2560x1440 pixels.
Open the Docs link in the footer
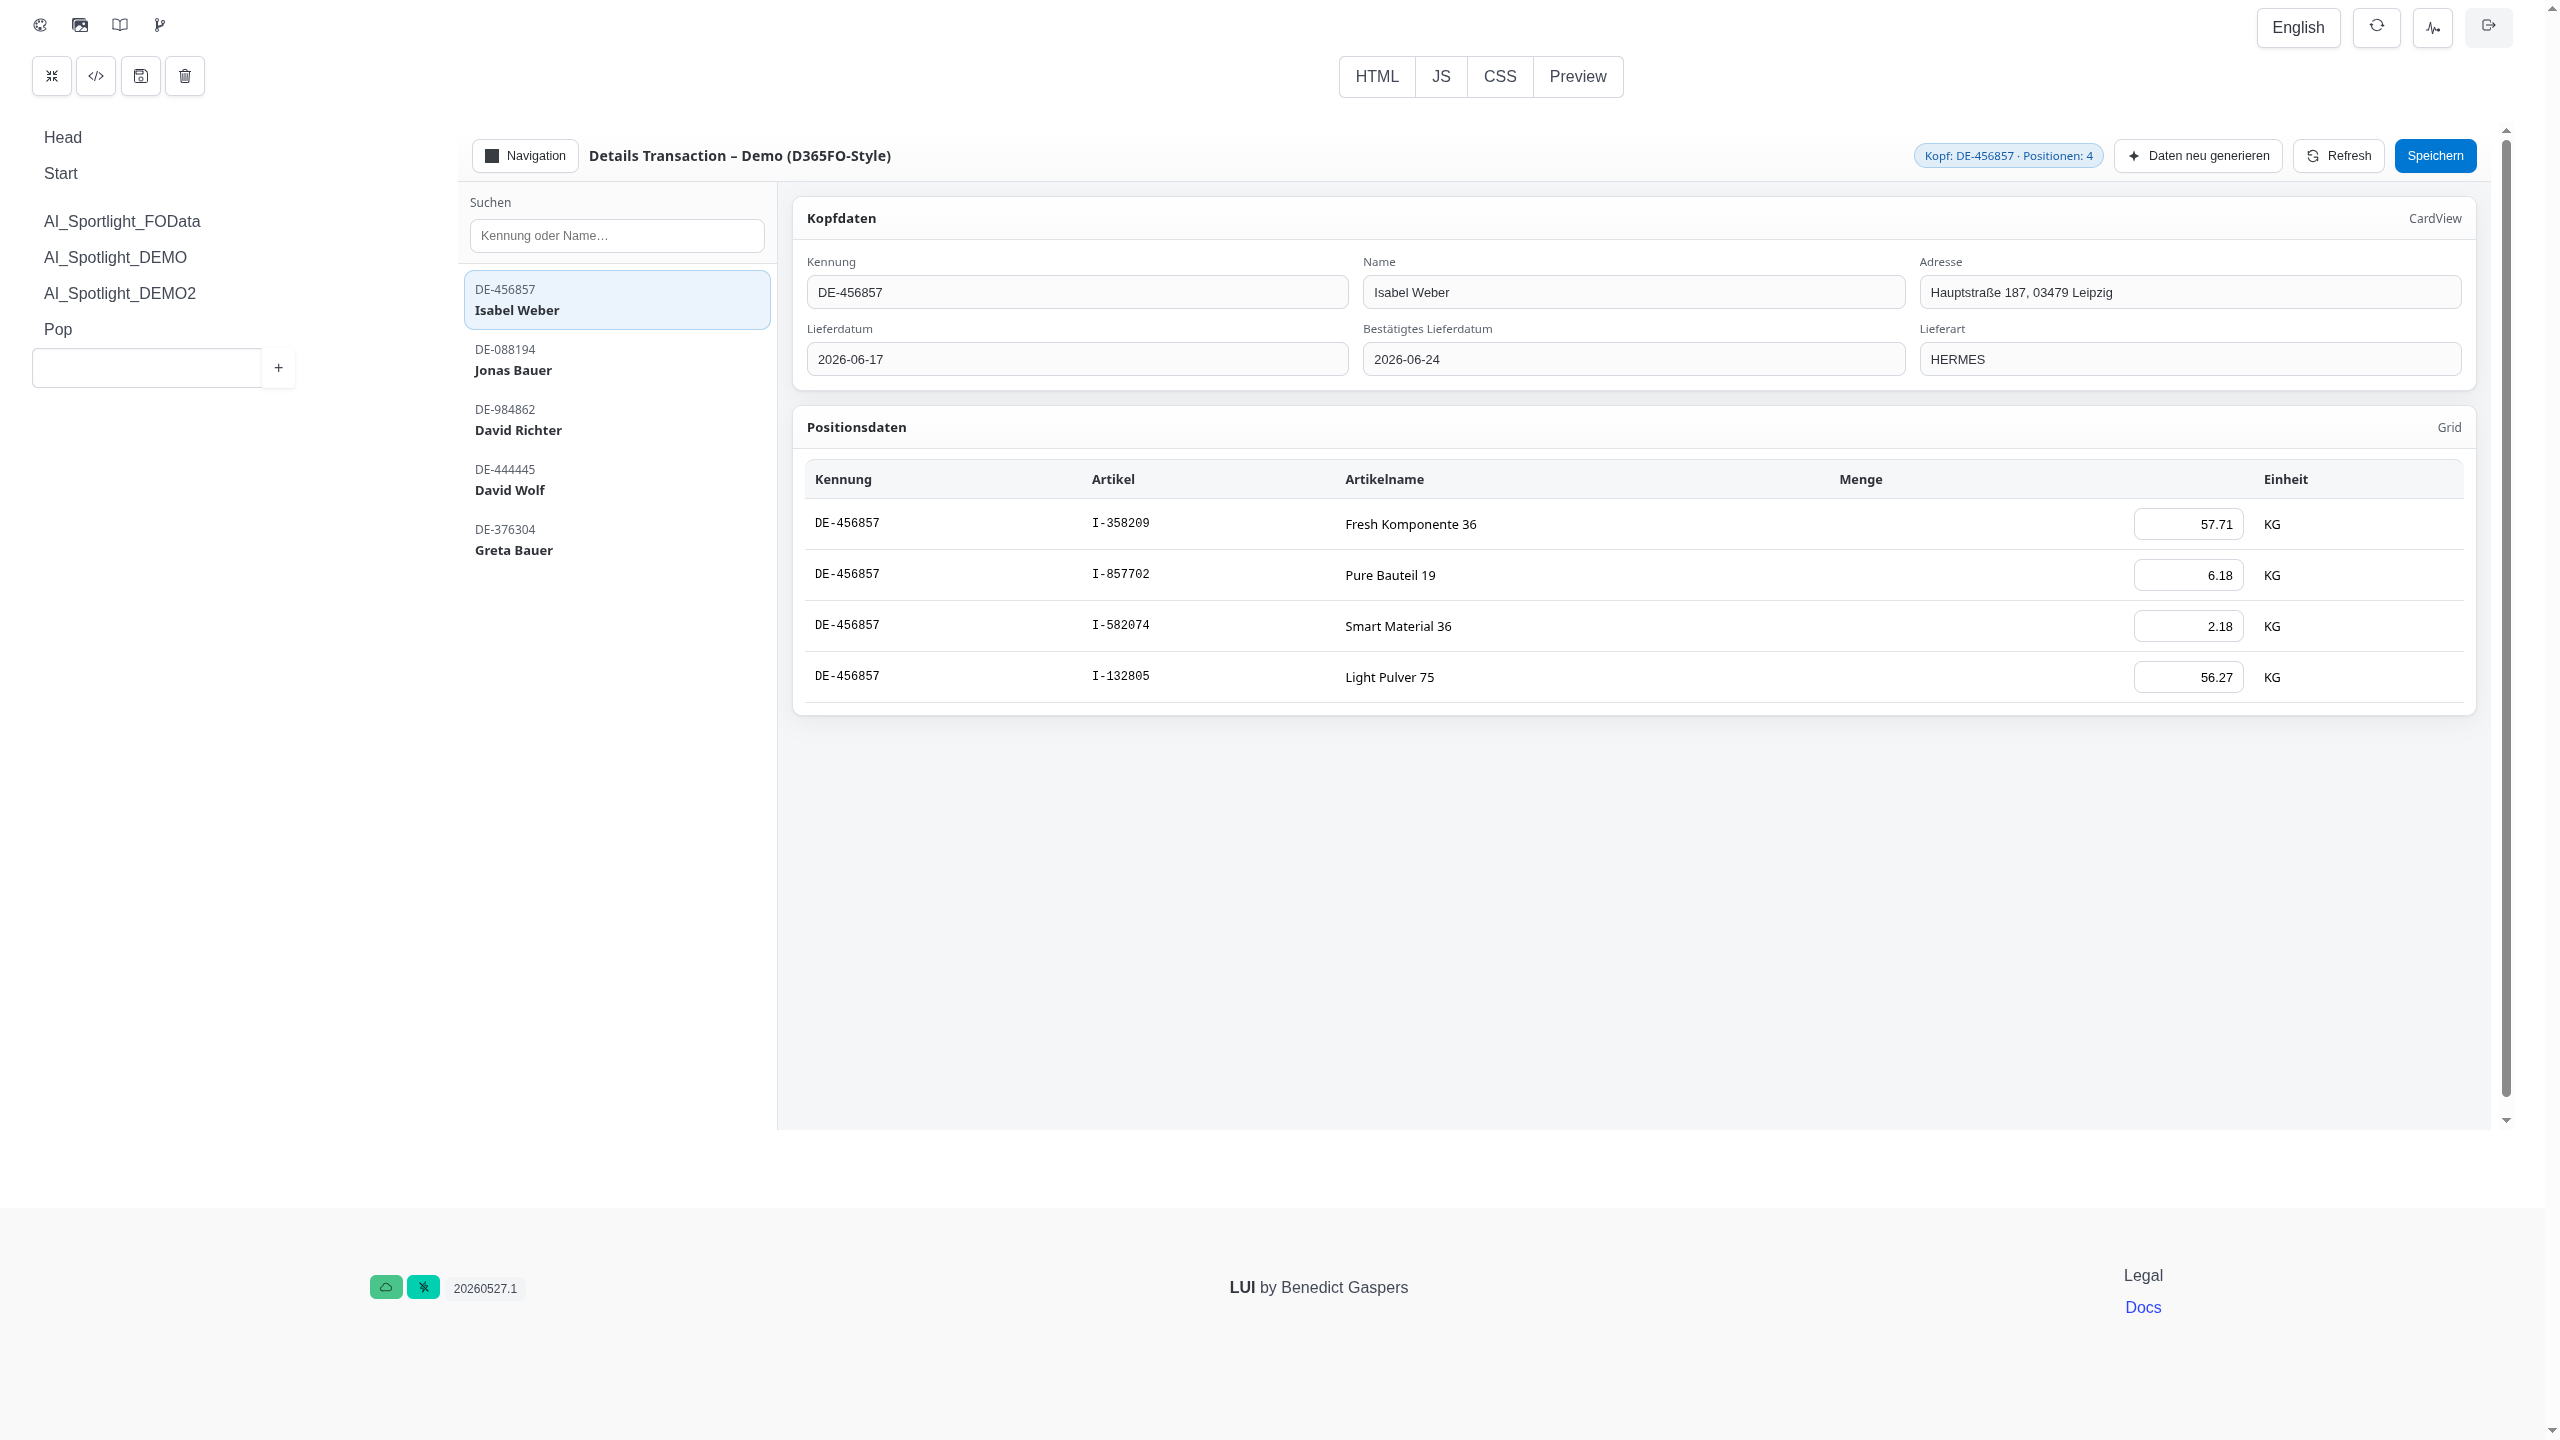pyautogui.click(x=2143, y=1307)
